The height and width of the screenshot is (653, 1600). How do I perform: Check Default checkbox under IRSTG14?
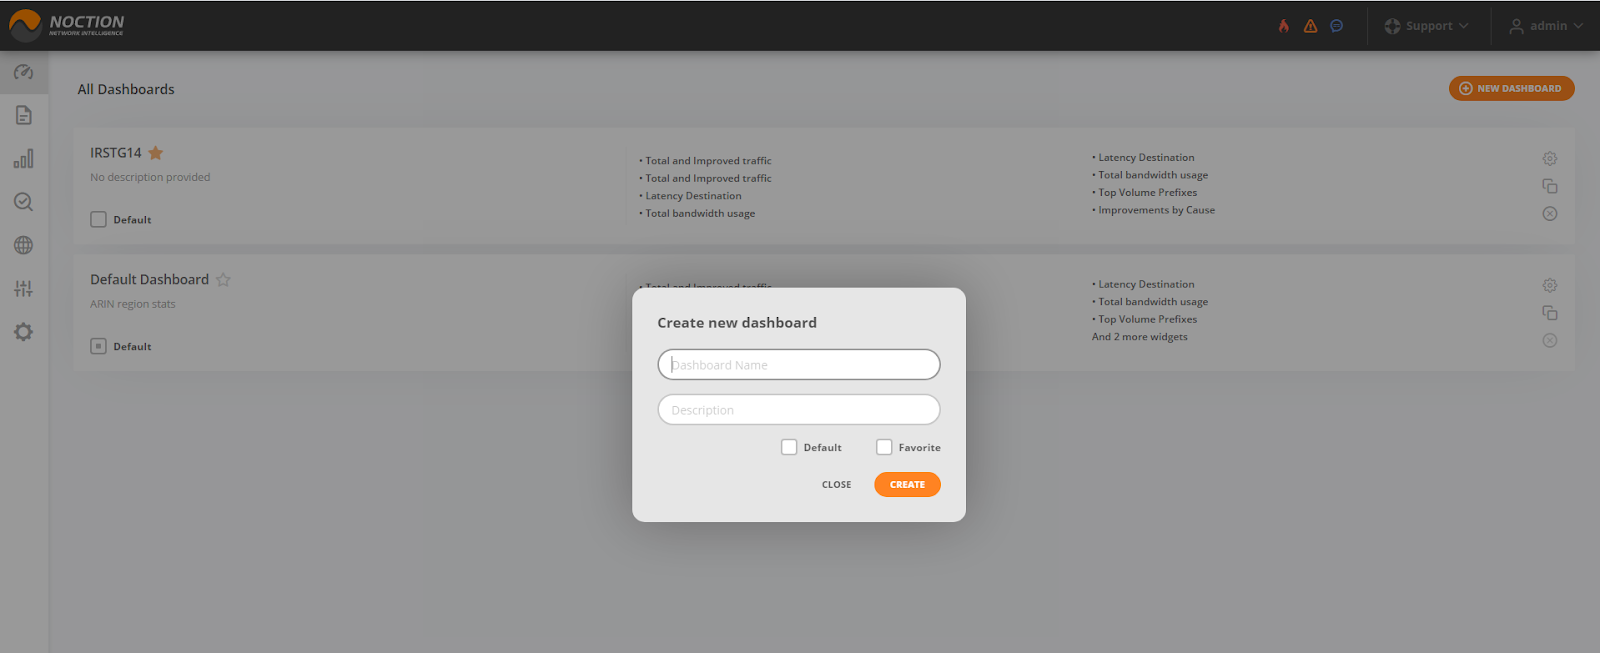click(x=98, y=219)
